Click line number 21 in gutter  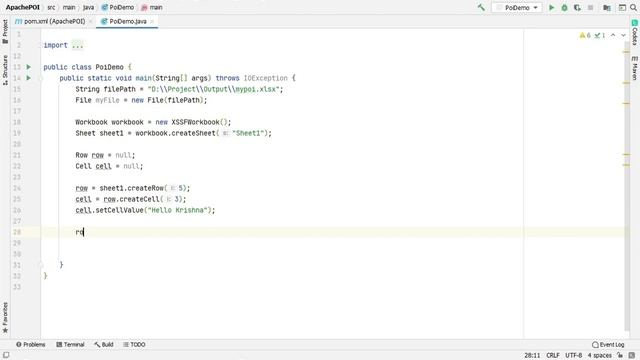click(x=17, y=155)
